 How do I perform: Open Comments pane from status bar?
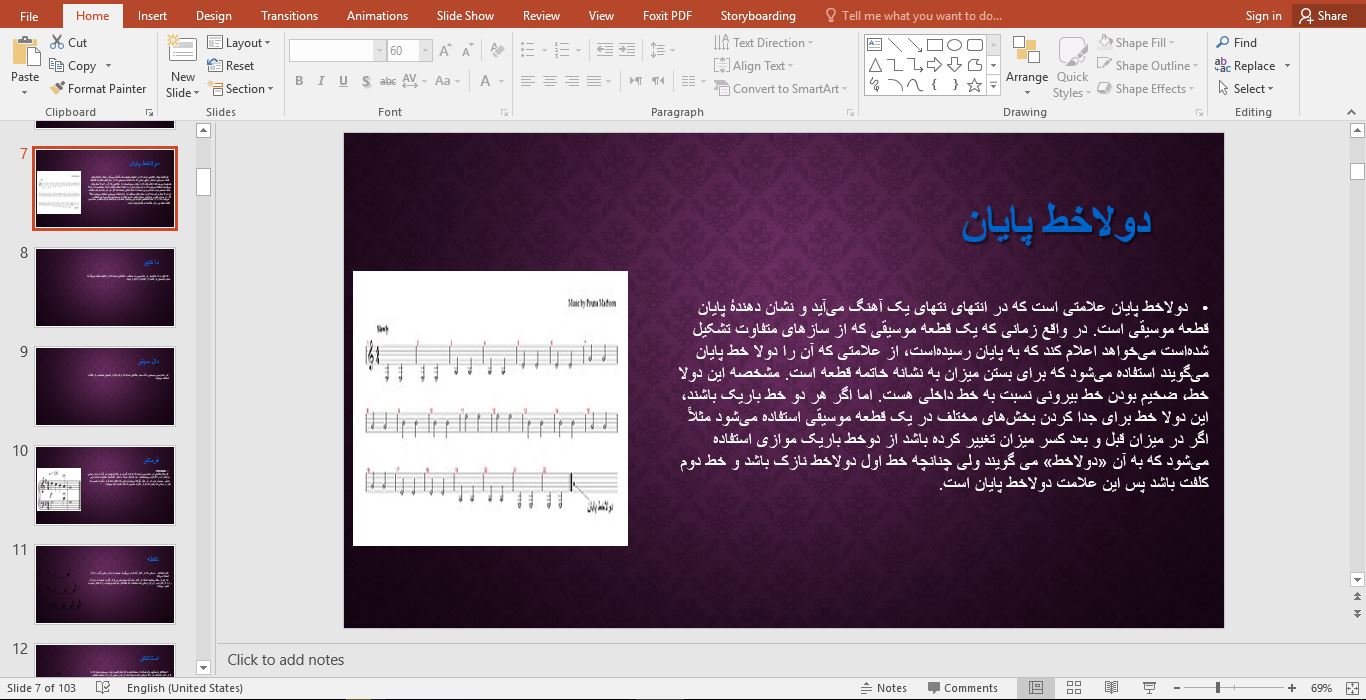point(962,688)
